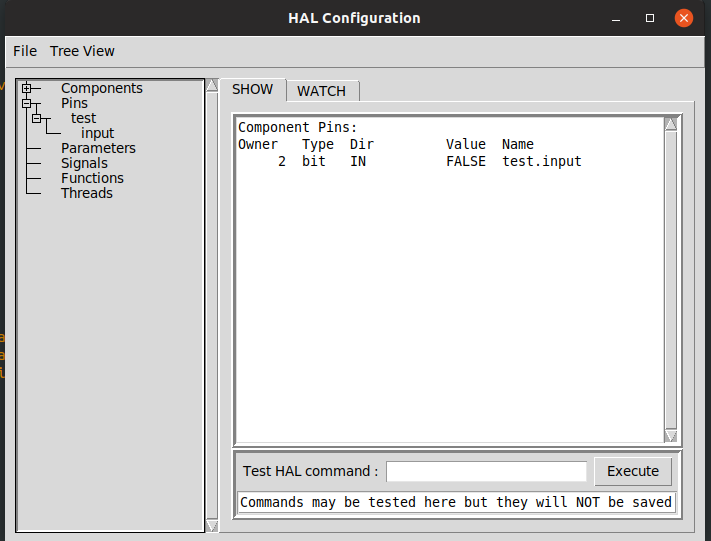
Task: Click tree panel scrollbar up arrow
Action: tap(212, 85)
